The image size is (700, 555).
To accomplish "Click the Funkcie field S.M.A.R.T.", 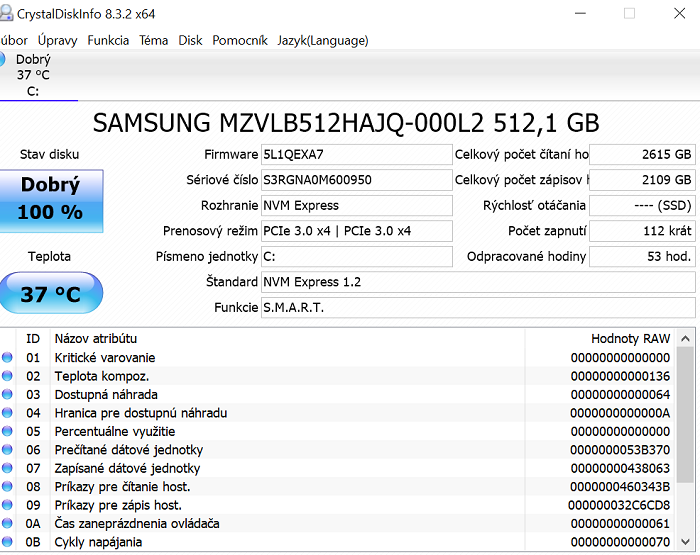I will tap(478, 308).
